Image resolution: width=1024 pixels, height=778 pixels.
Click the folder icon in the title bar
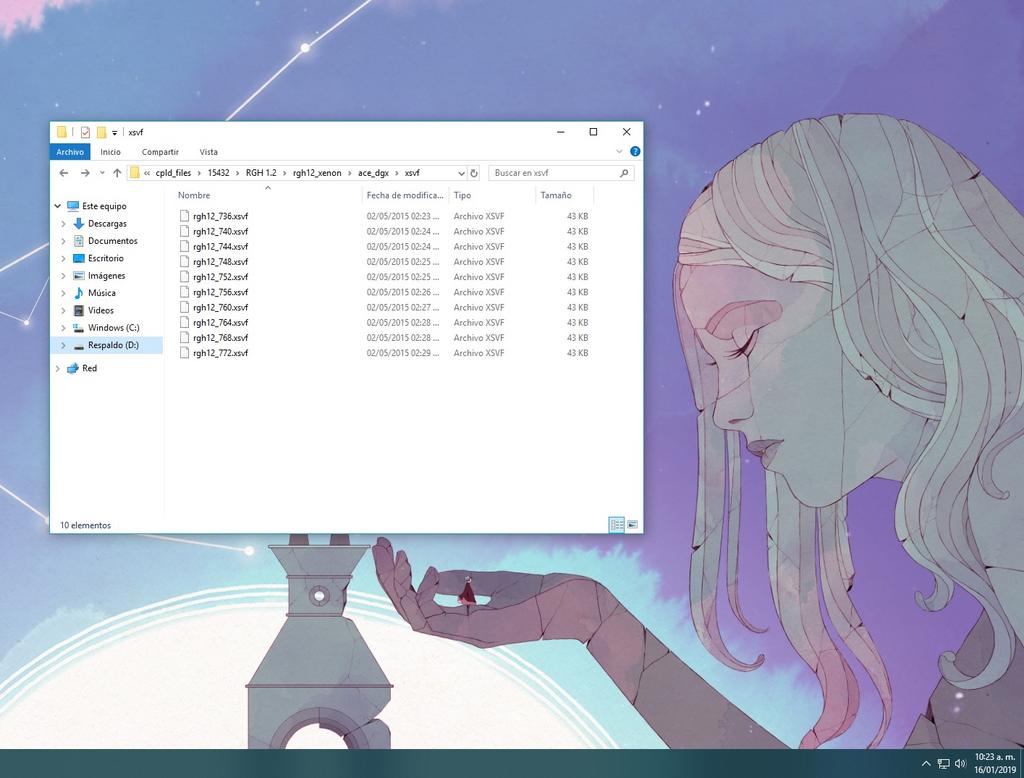(61, 132)
